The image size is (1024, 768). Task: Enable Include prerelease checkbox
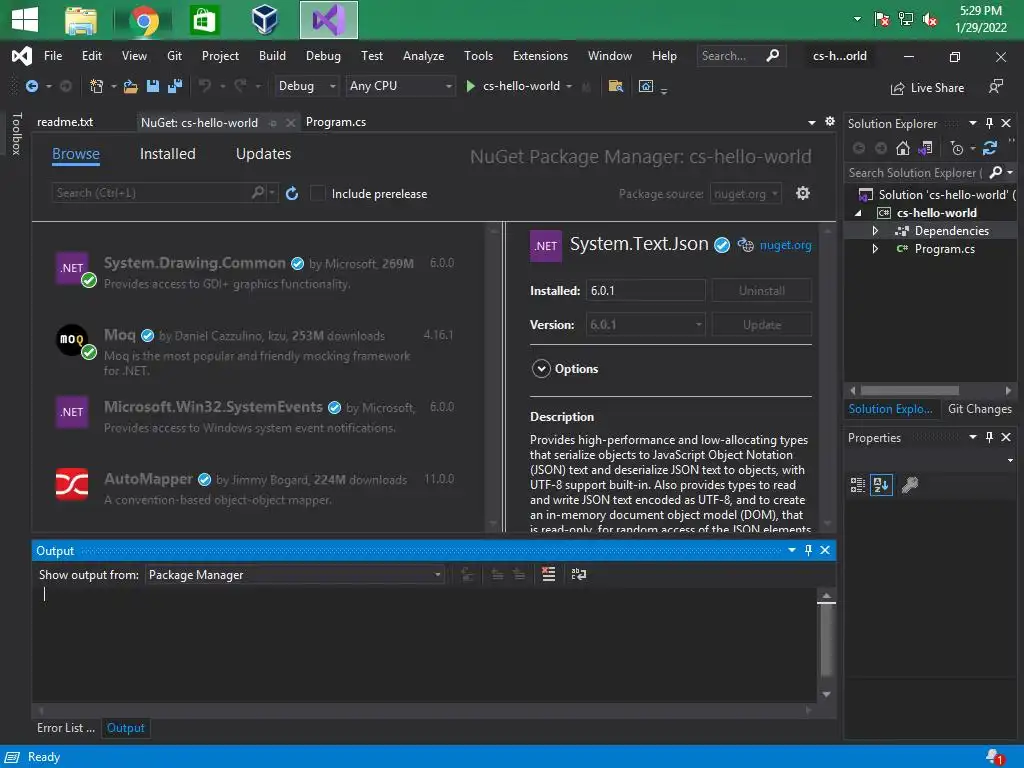[x=318, y=193]
